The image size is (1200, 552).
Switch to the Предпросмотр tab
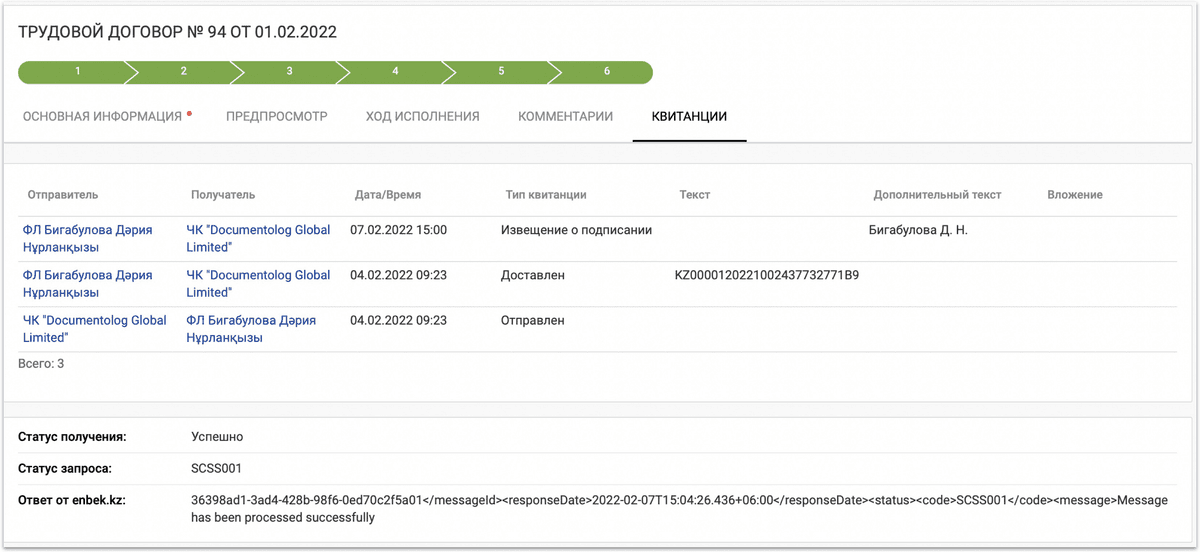[x=277, y=116]
